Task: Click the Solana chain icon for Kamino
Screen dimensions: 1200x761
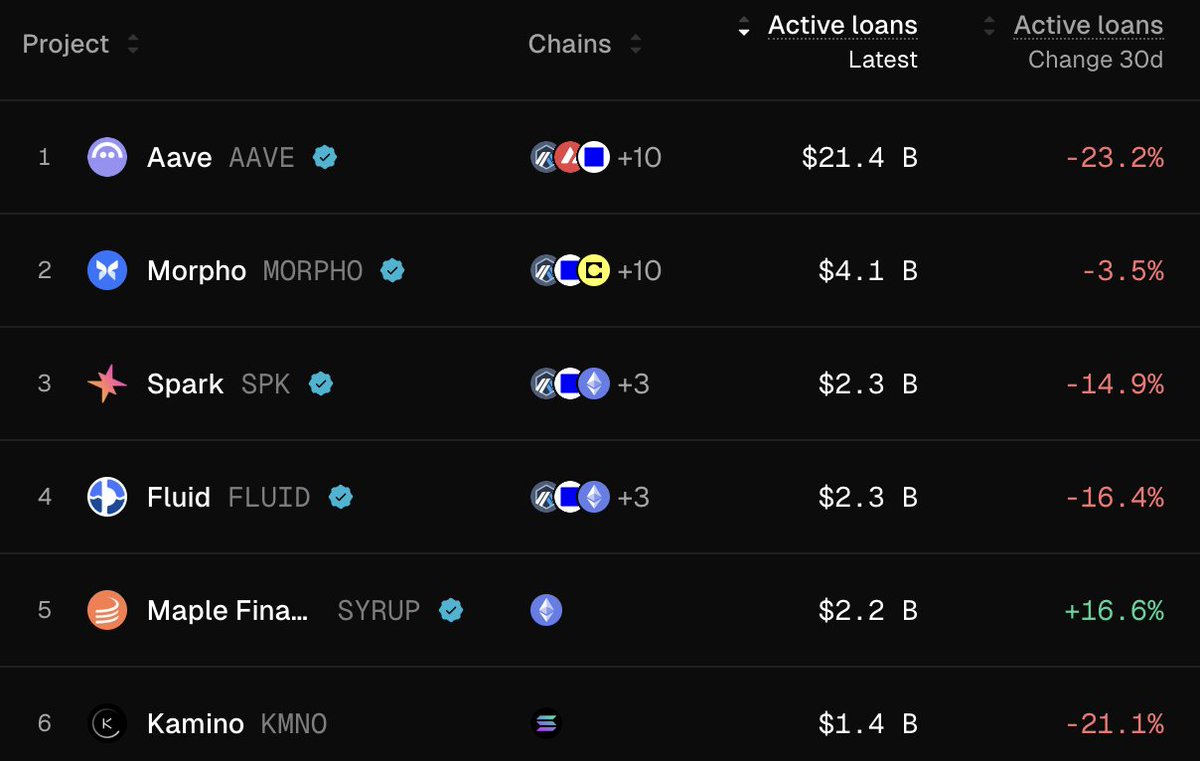Action: pos(546,723)
